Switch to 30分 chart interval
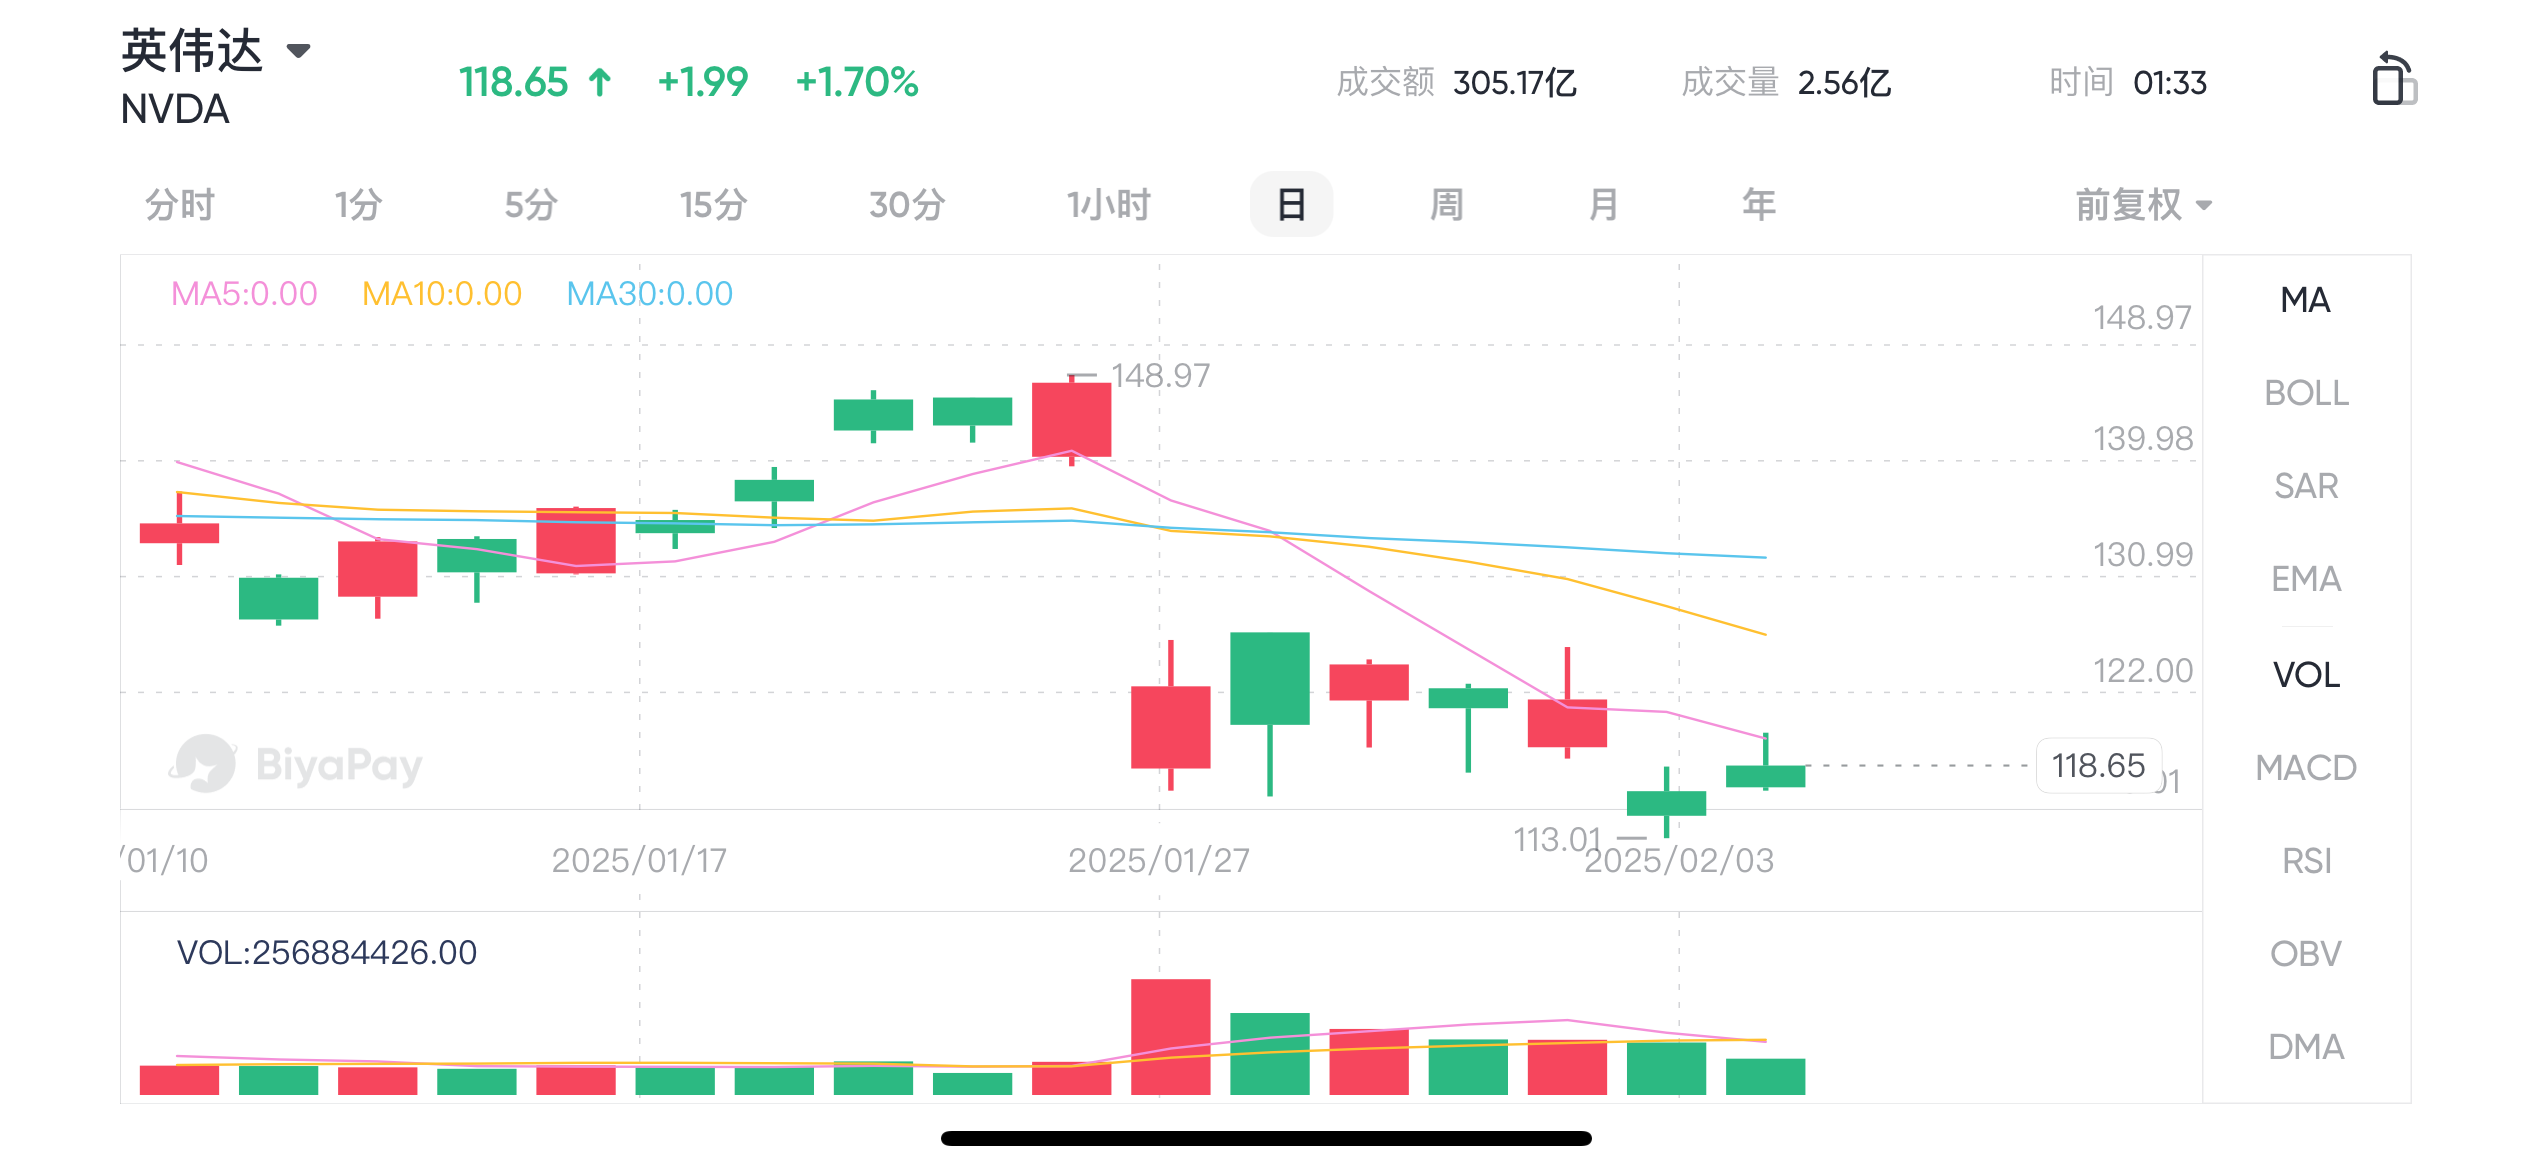2532x1170 pixels. [906, 205]
